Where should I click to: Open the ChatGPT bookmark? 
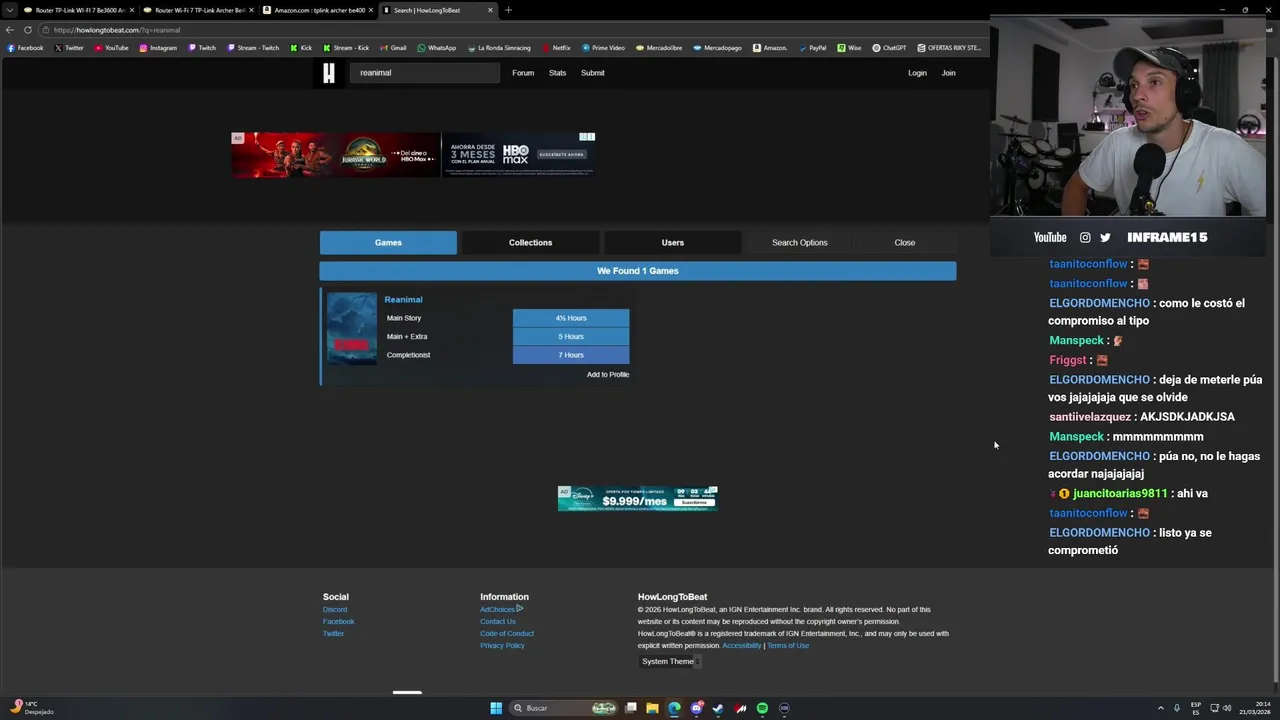coord(889,48)
